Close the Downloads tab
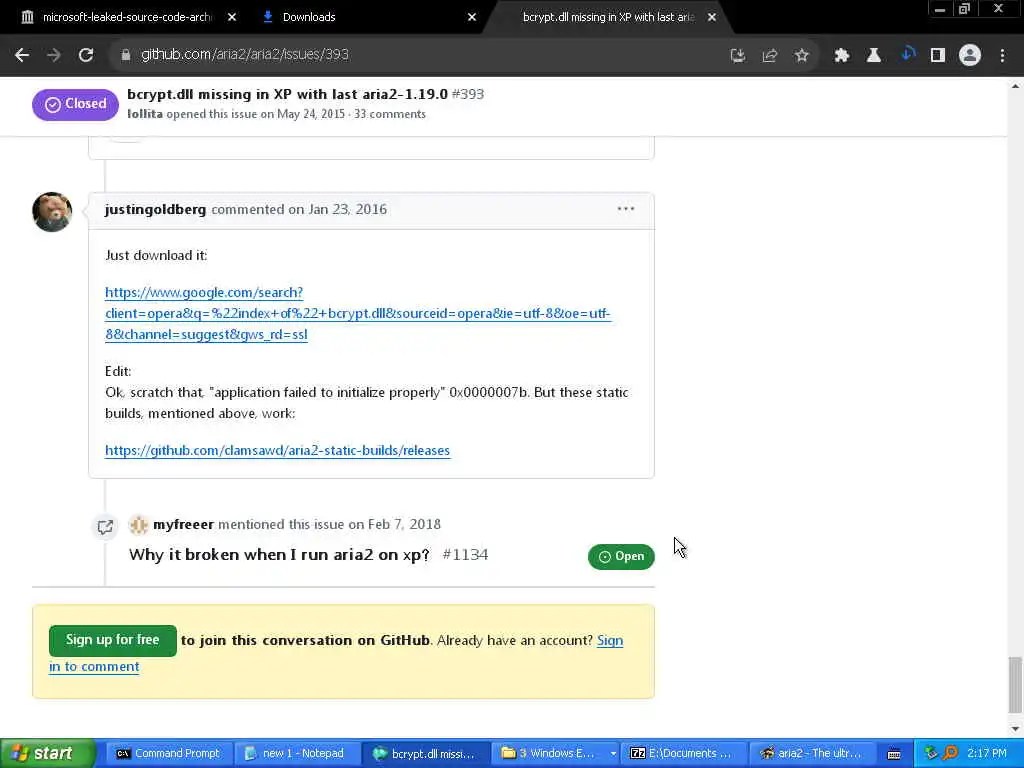 tap(472, 17)
